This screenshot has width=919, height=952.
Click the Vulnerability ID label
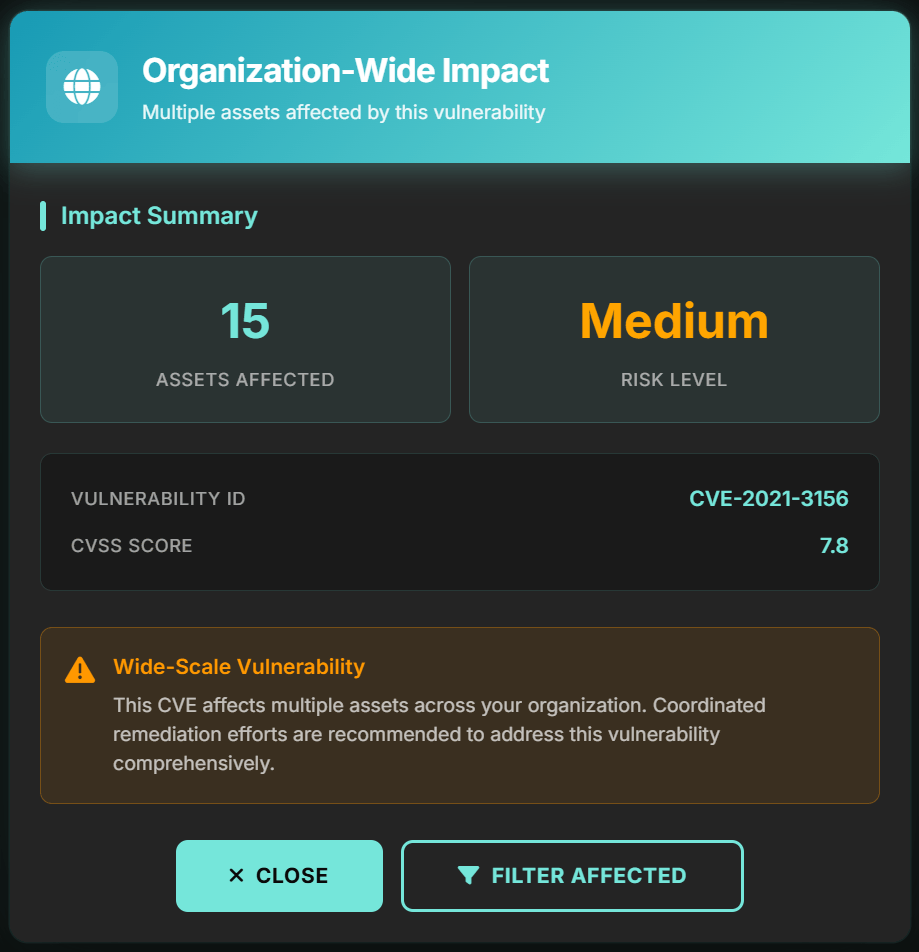[x=158, y=498]
